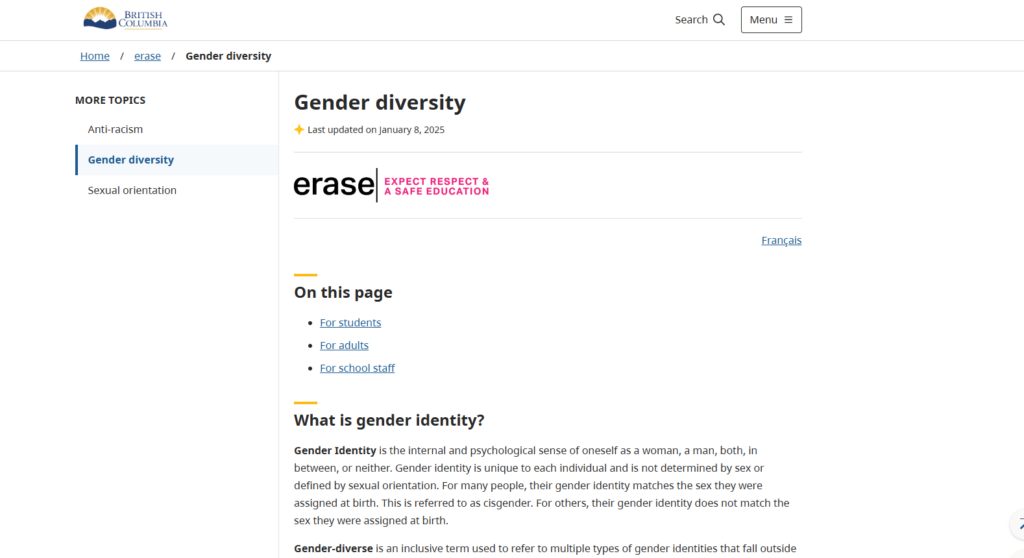1024x558 pixels.
Task: Click the On this page heading
Action: click(x=343, y=292)
